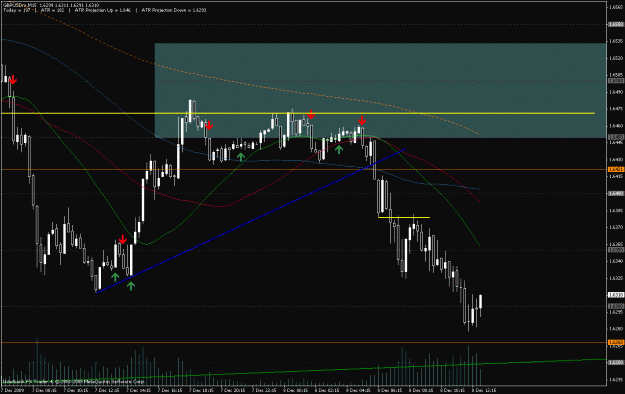Screen dimensions: 625x394
Task: Click the white current price label on the axis
Action: click(x=615, y=295)
